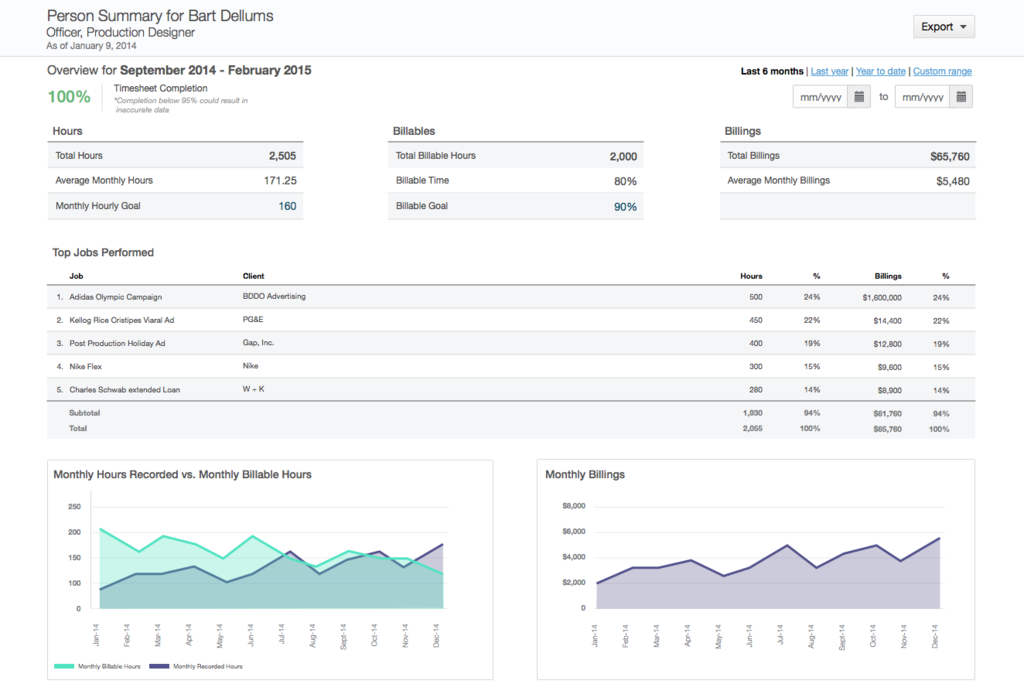The width and height of the screenshot is (1024, 699).
Task: Click the first mm/yyyy date input field
Action: click(822, 96)
